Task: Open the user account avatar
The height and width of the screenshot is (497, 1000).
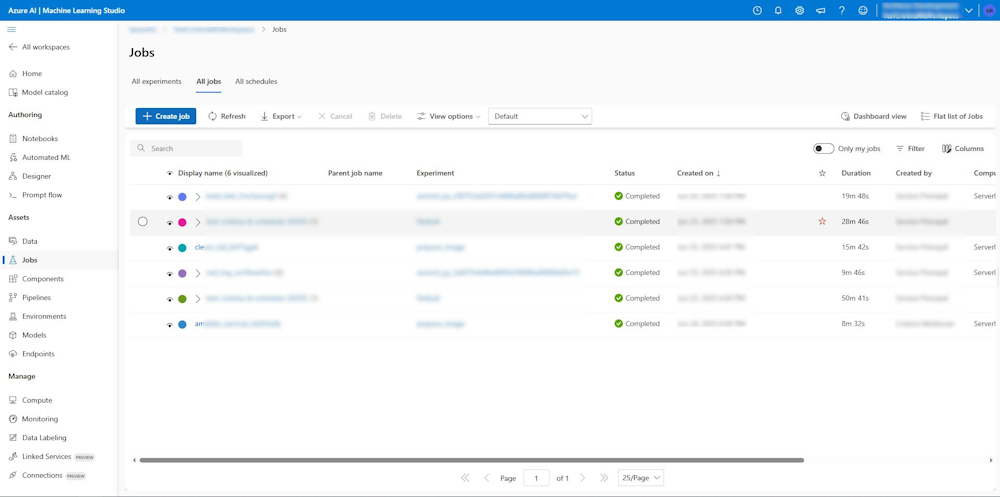Action: click(x=989, y=10)
